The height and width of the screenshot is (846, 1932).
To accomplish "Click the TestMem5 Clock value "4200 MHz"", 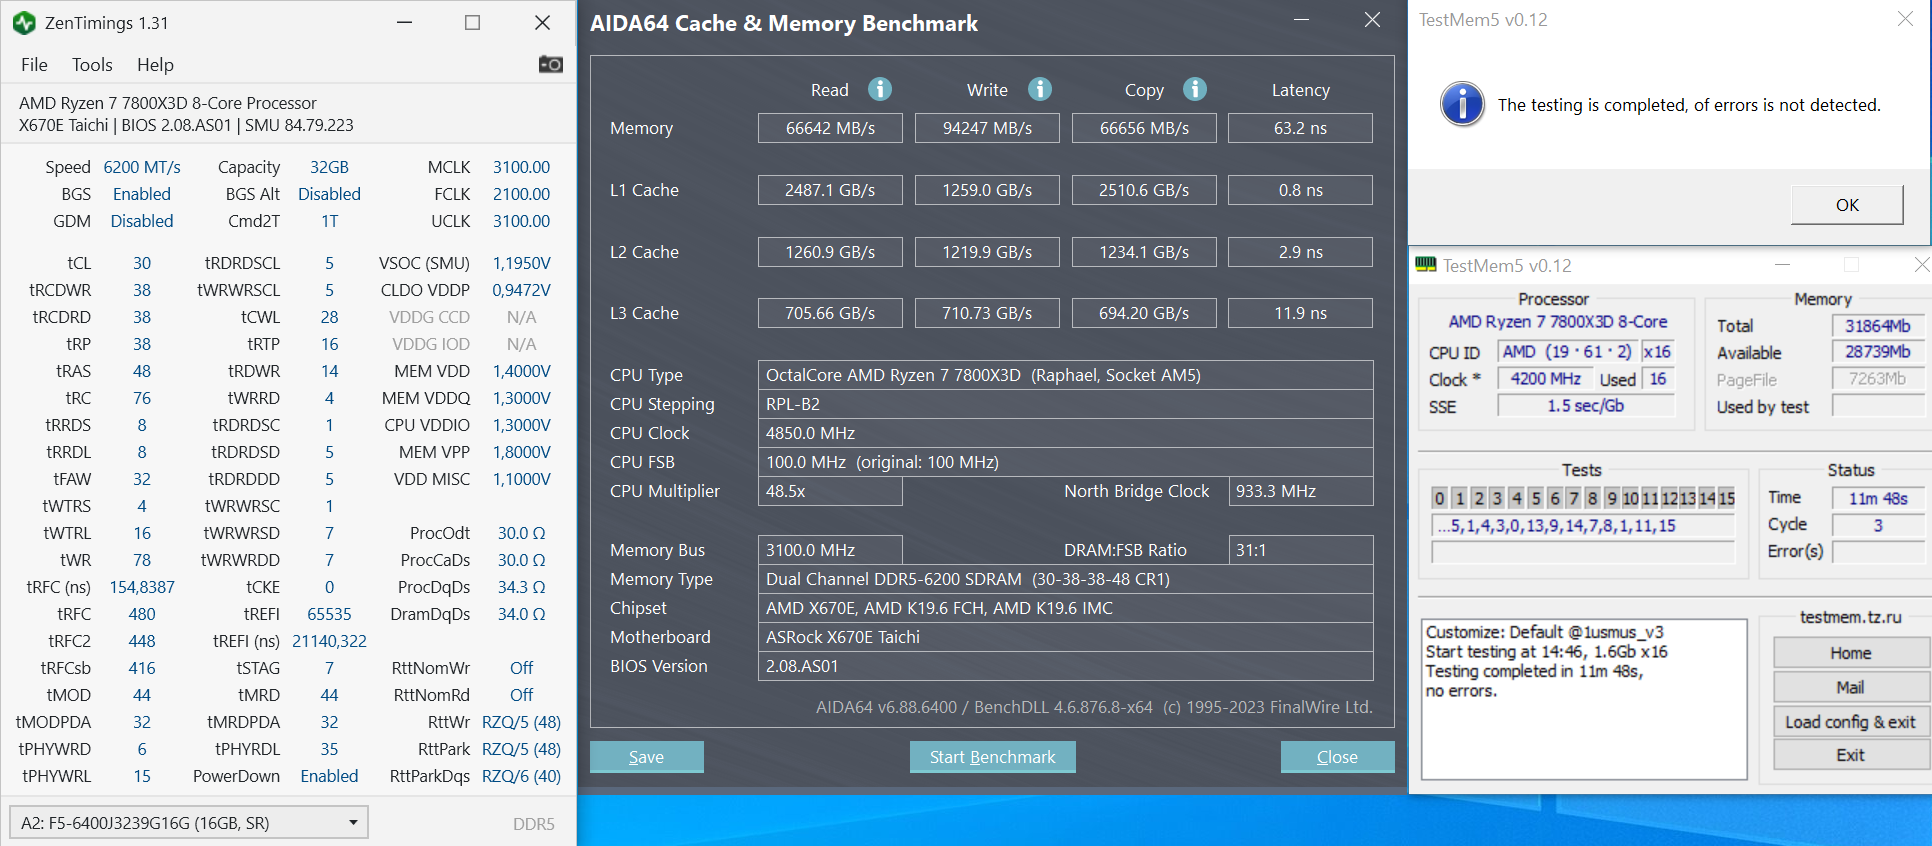I will pos(1545,379).
